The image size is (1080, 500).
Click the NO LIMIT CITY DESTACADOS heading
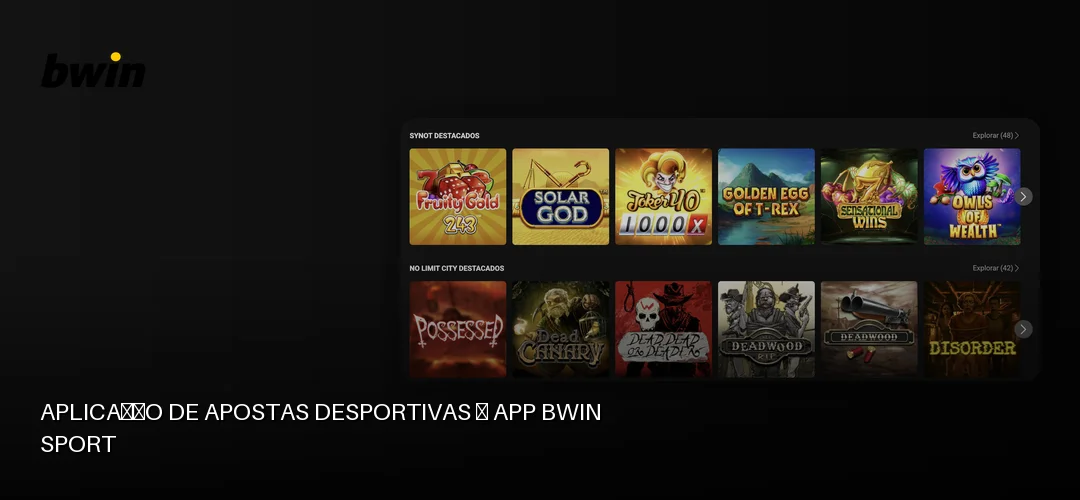[x=457, y=268]
